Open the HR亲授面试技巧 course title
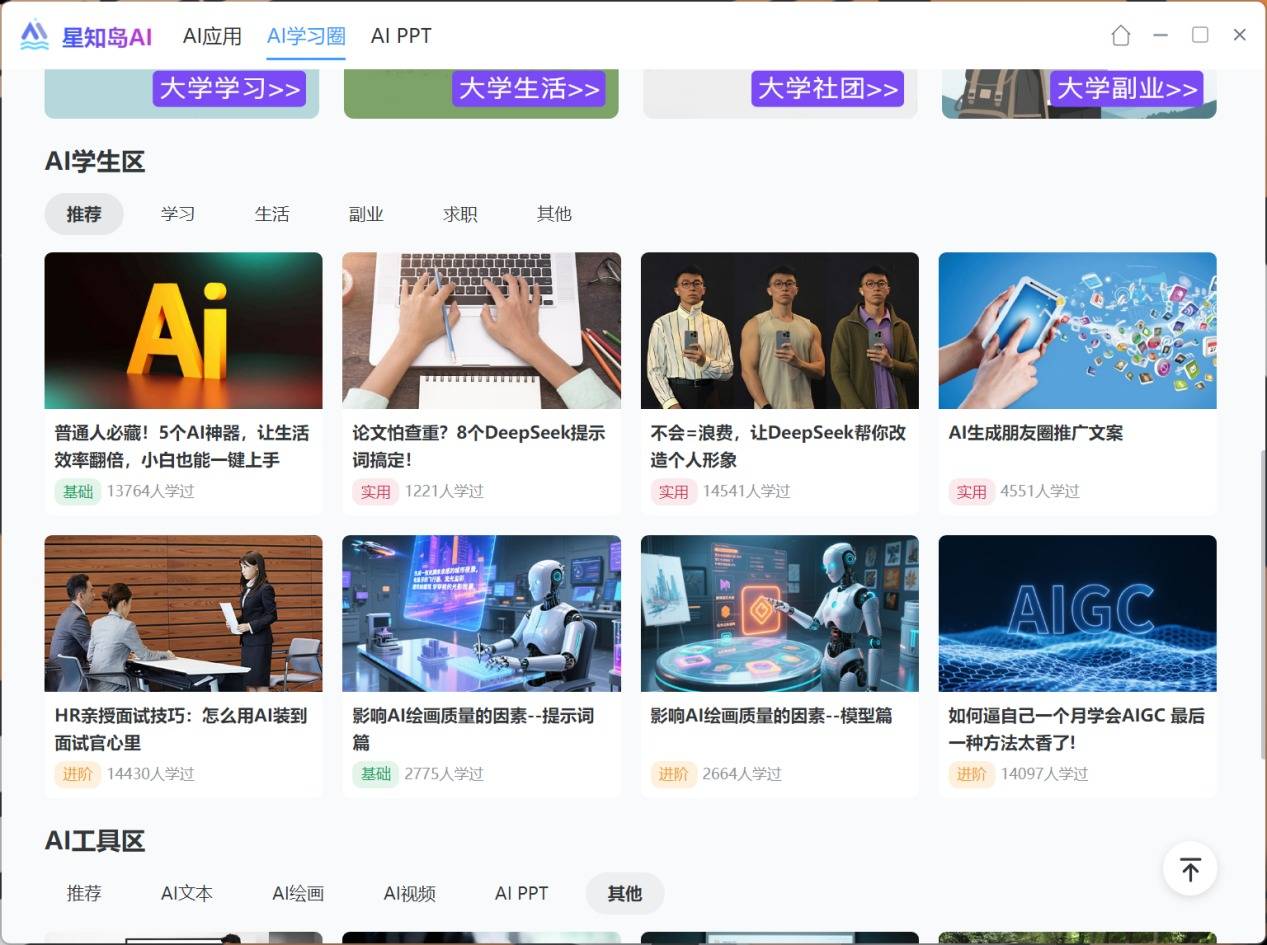The image size is (1267, 945). point(181,729)
